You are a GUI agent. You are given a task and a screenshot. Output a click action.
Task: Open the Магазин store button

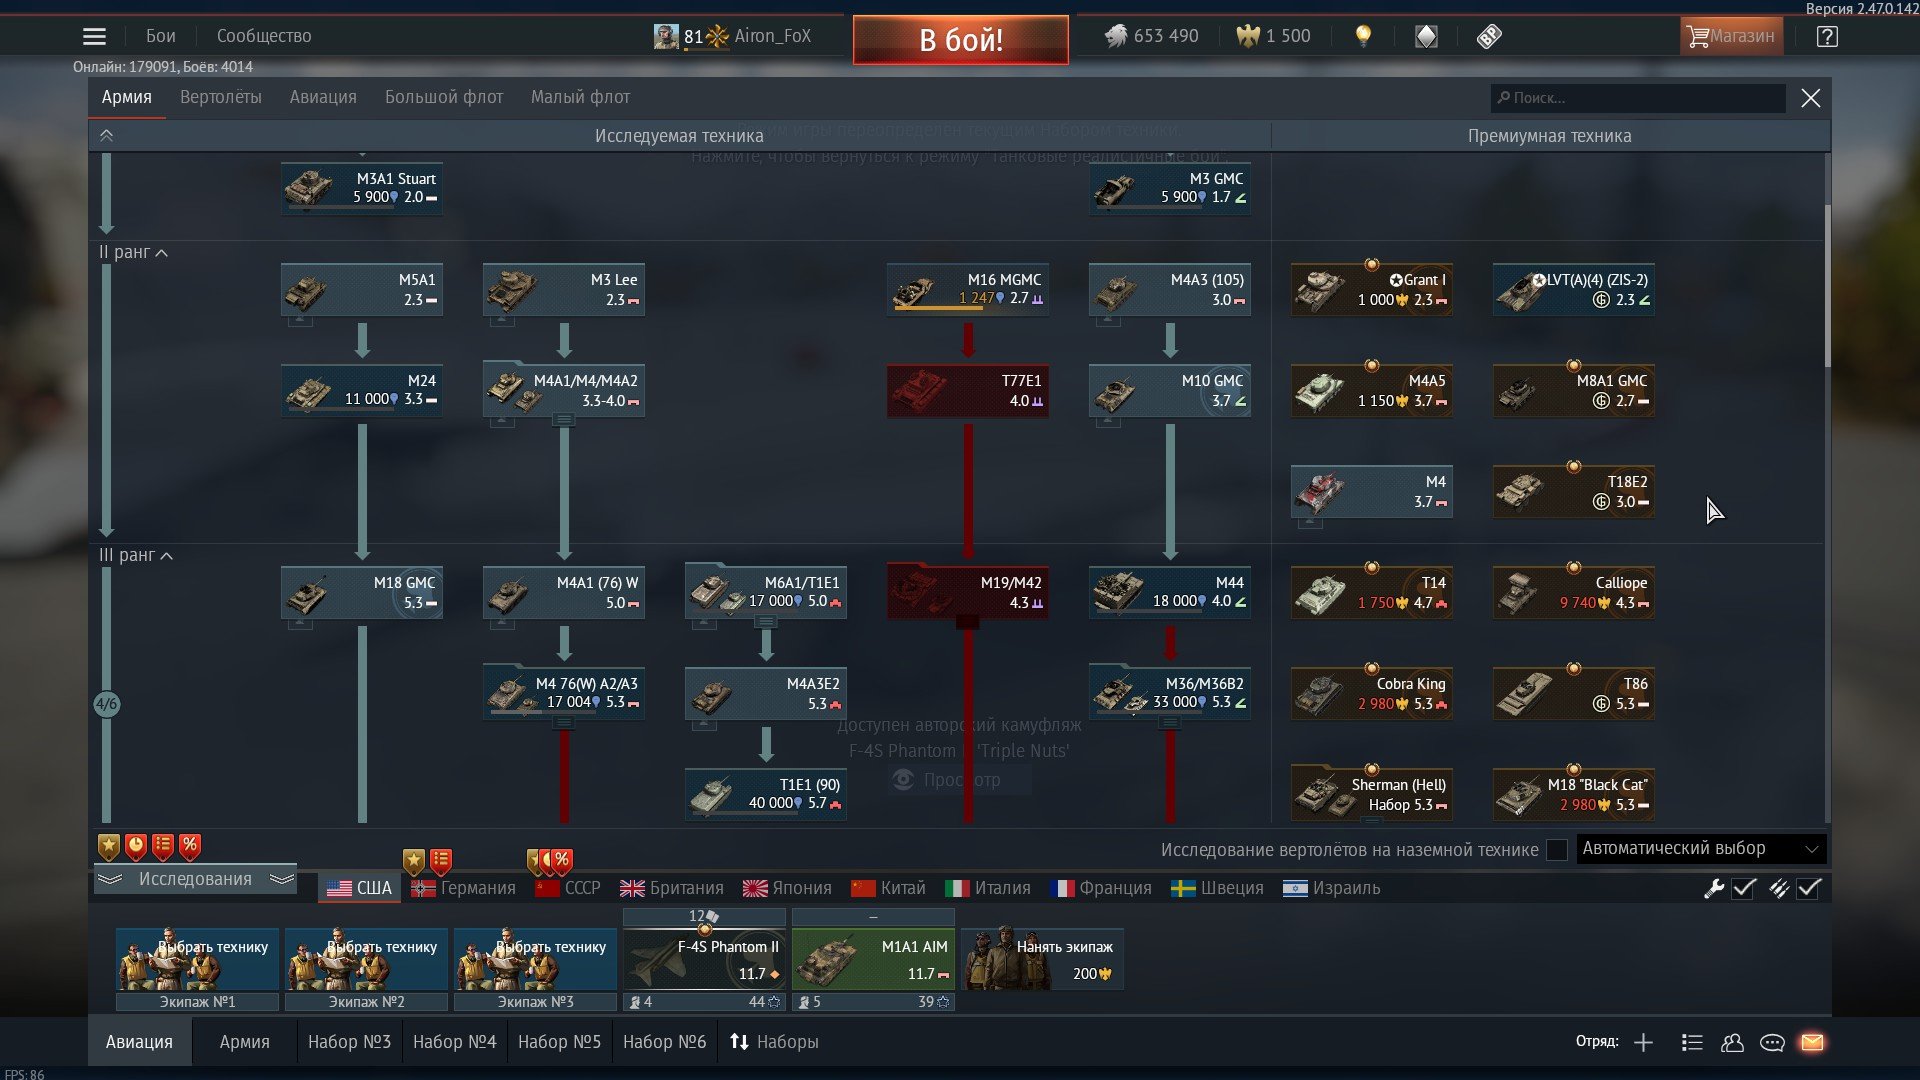coord(1731,37)
